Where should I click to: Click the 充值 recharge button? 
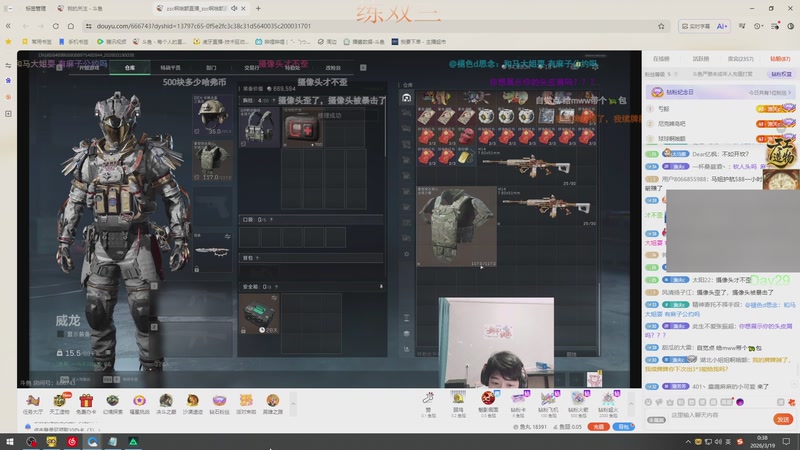[x=598, y=427]
